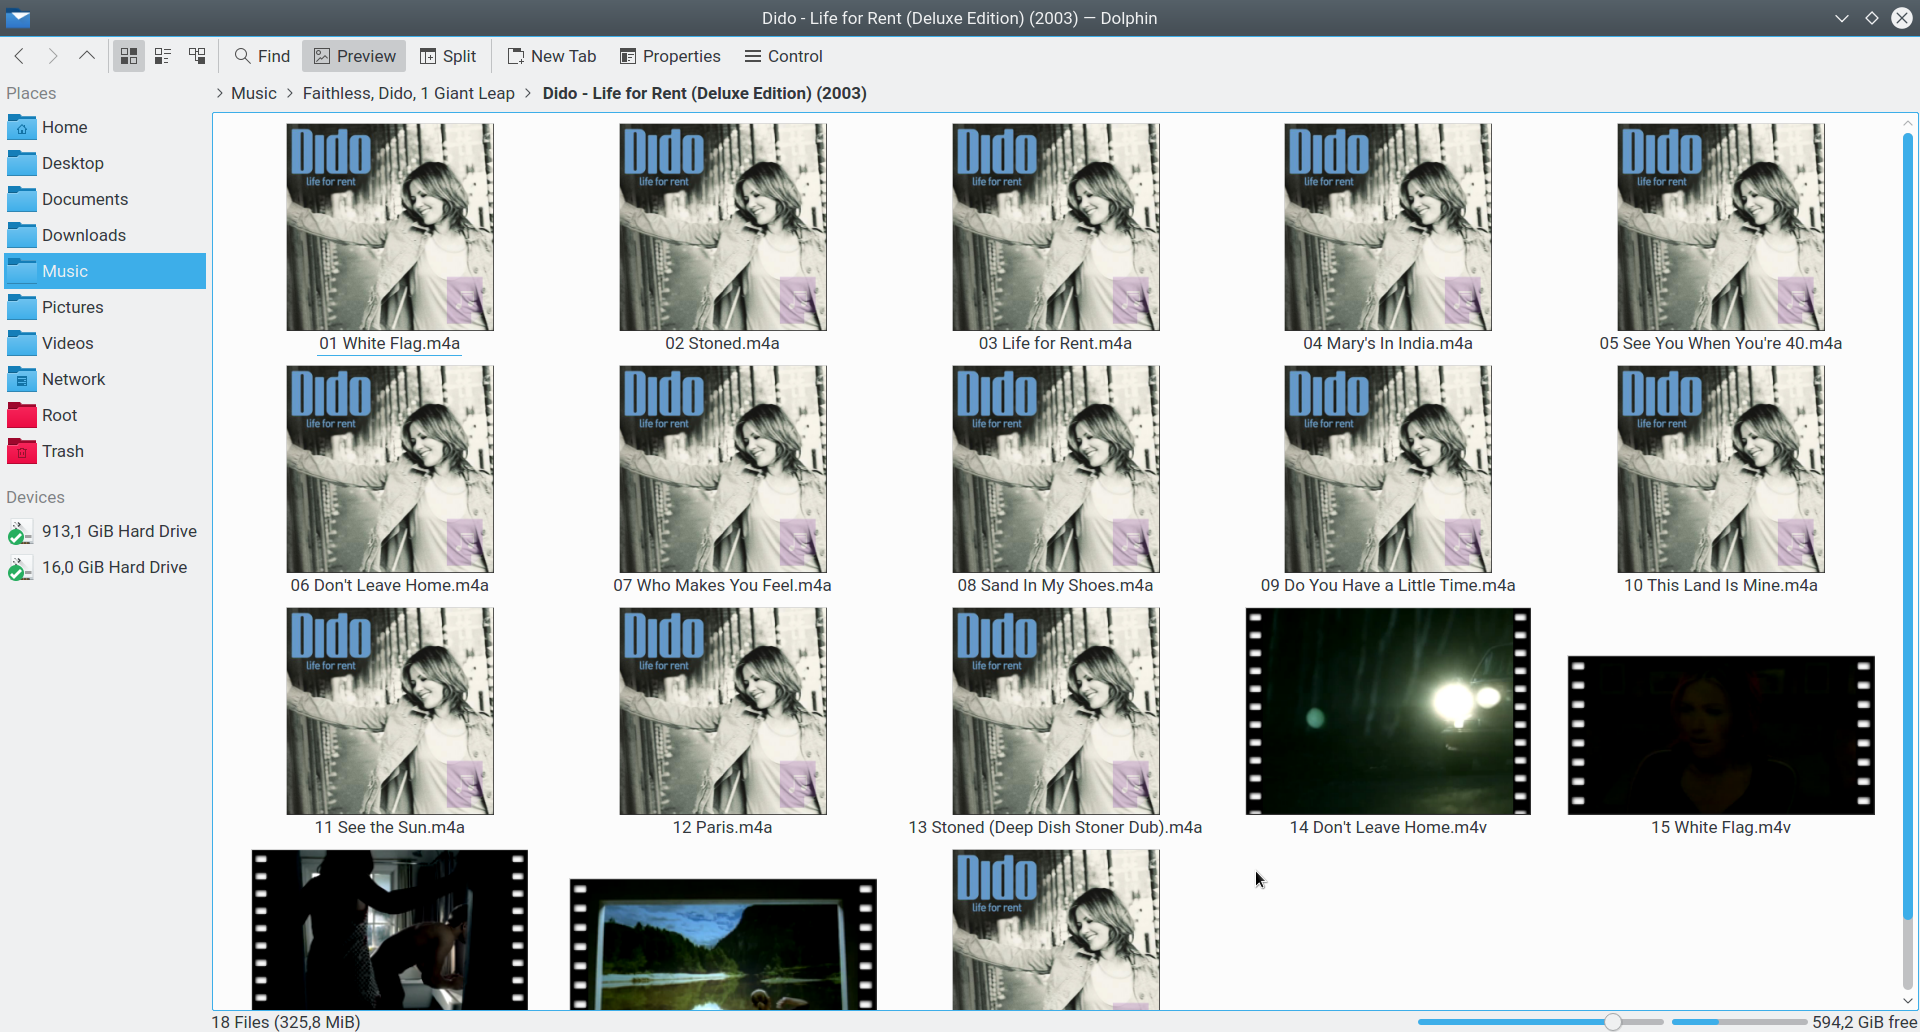The height and width of the screenshot is (1032, 1920).
Task: Open Trash in Places panel
Action: click(105, 451)
